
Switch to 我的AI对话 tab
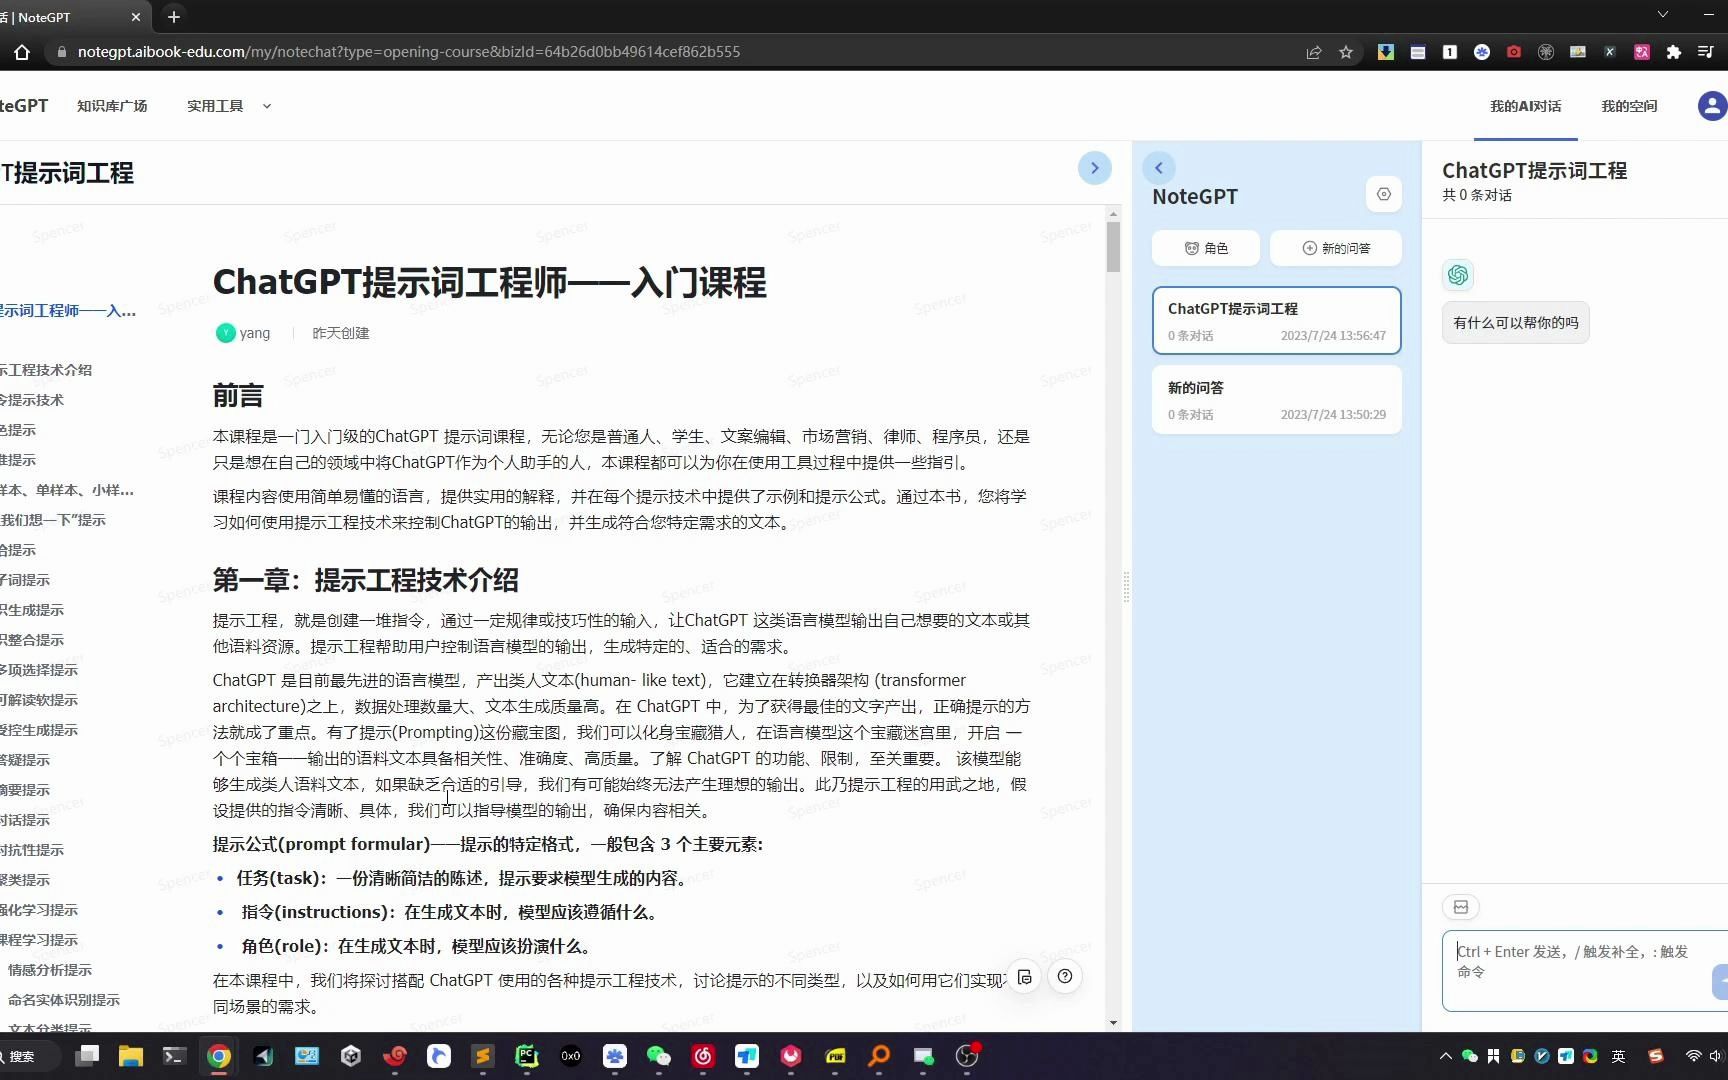coord(1525,106)
